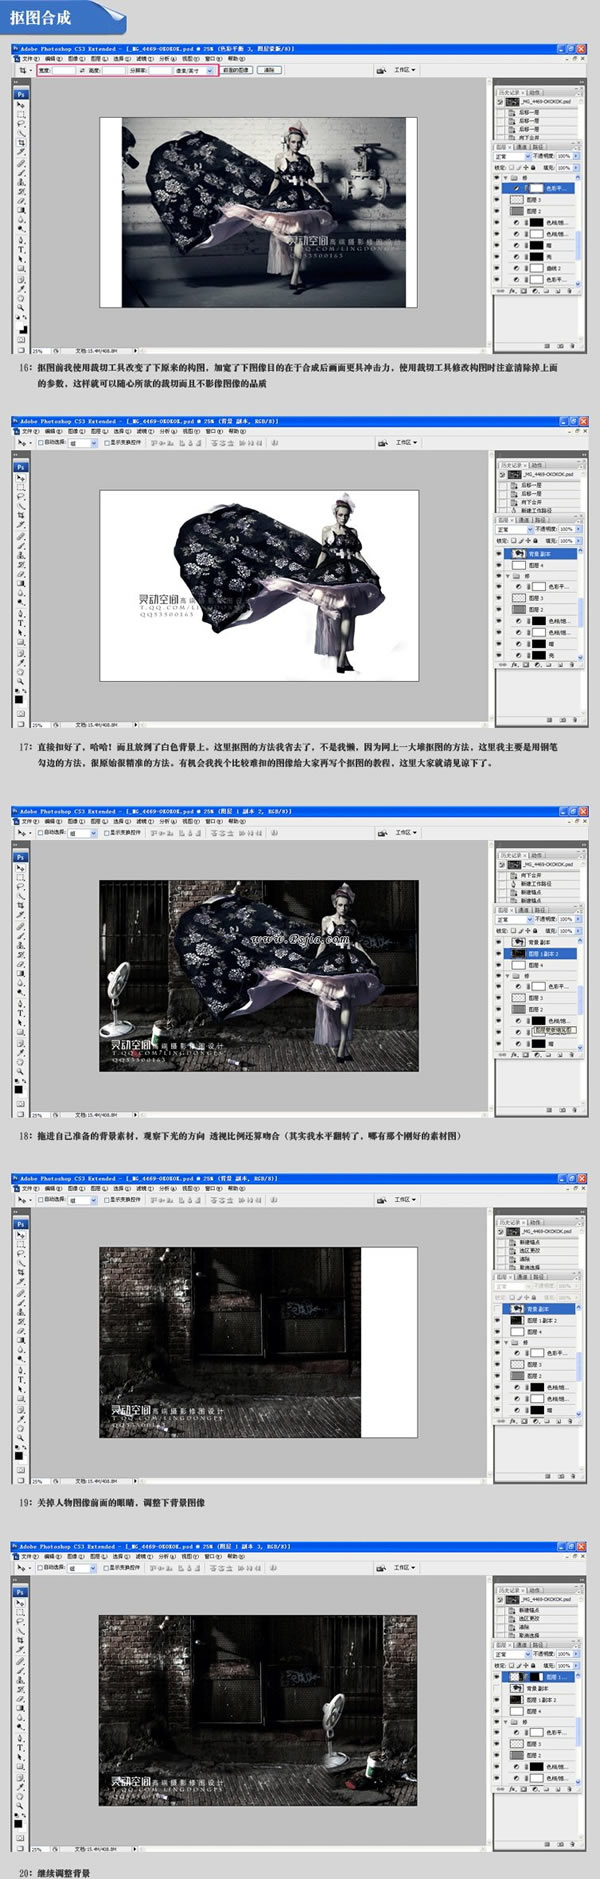600x1879 pixels.
Task: Hide the selected 背景 副本 layer in white-cutout window
Action: pos(499,553)
